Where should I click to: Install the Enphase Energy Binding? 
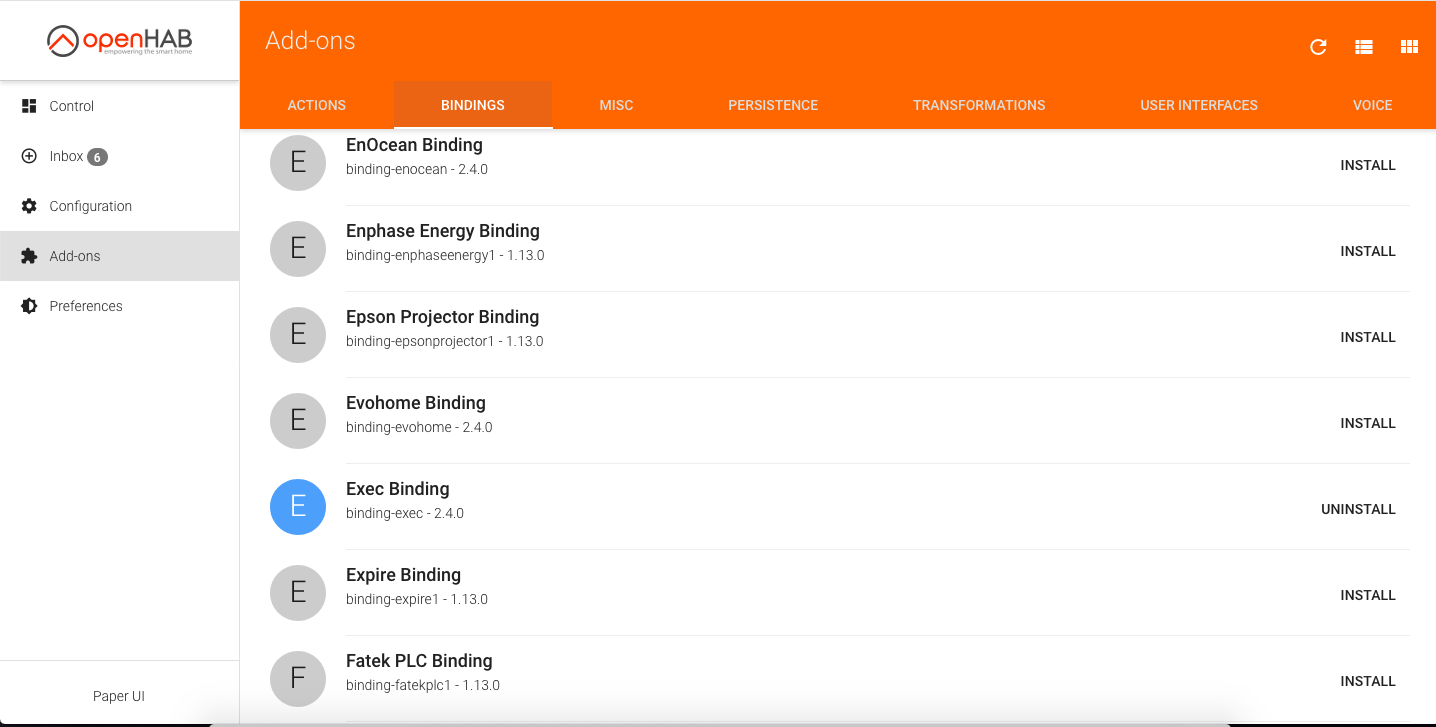pos(1367,251)
